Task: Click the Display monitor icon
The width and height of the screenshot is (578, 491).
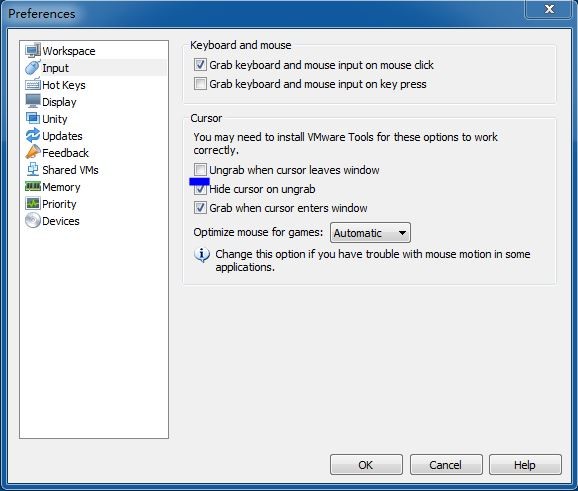Action: [33, 101]
